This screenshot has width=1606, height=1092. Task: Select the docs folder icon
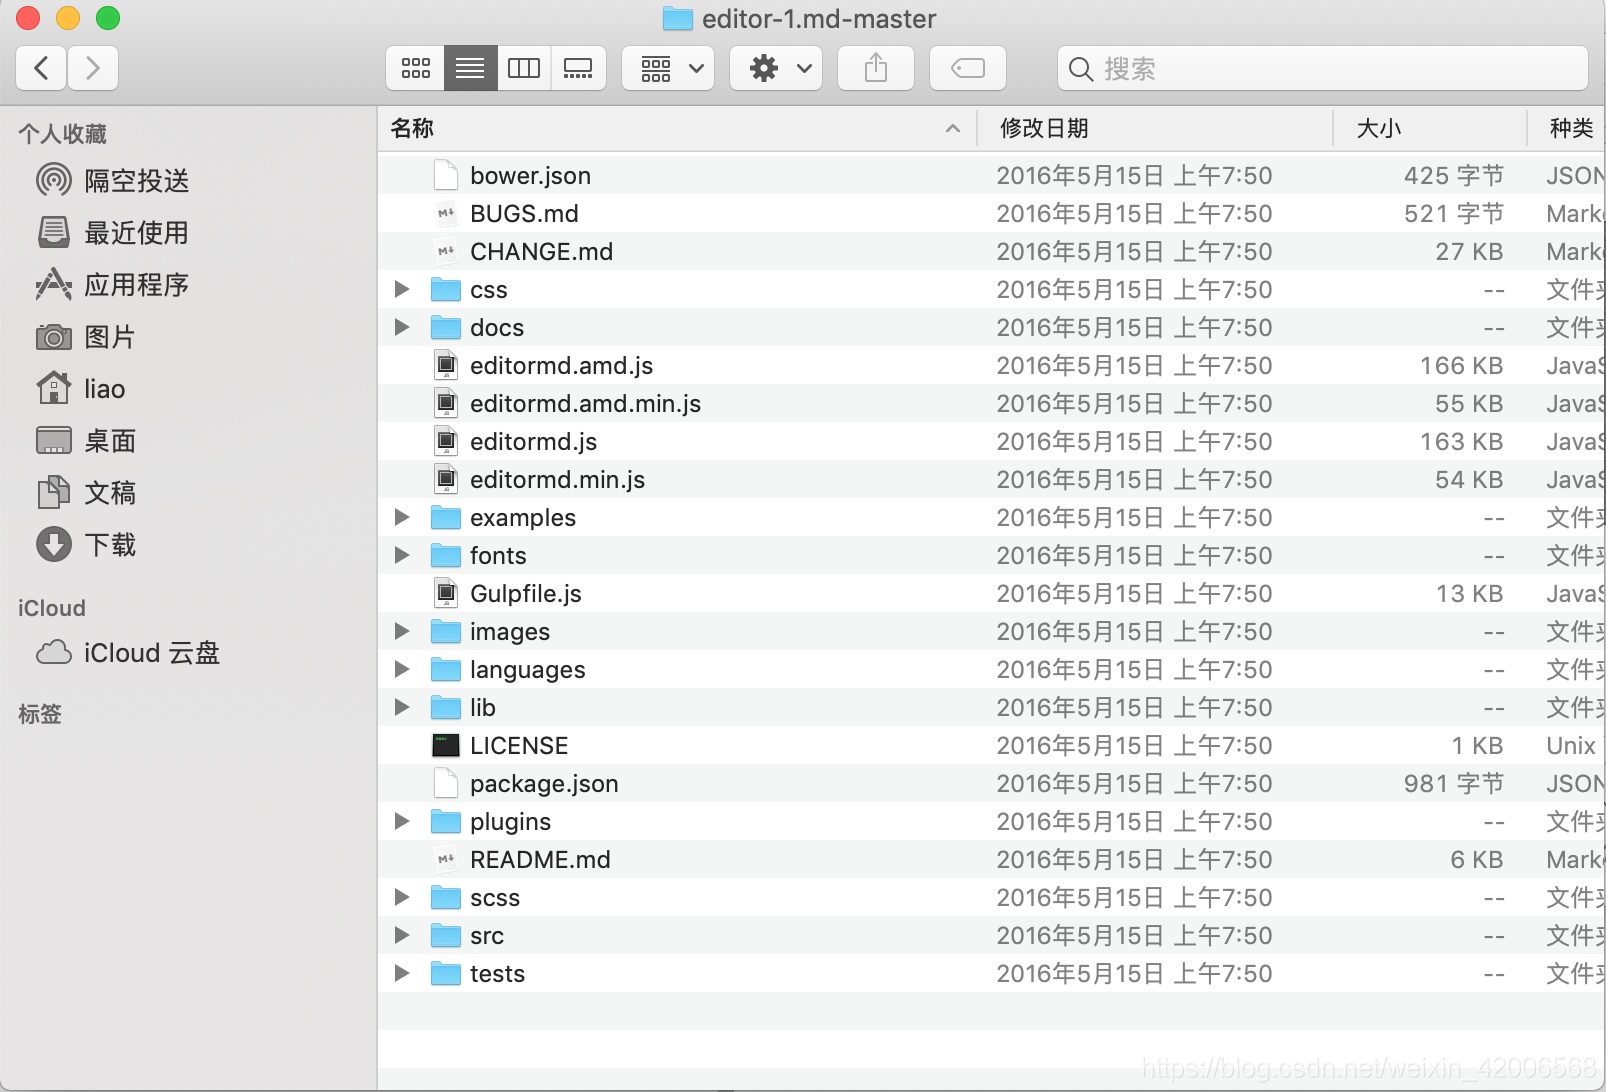(x=446, y=327)
